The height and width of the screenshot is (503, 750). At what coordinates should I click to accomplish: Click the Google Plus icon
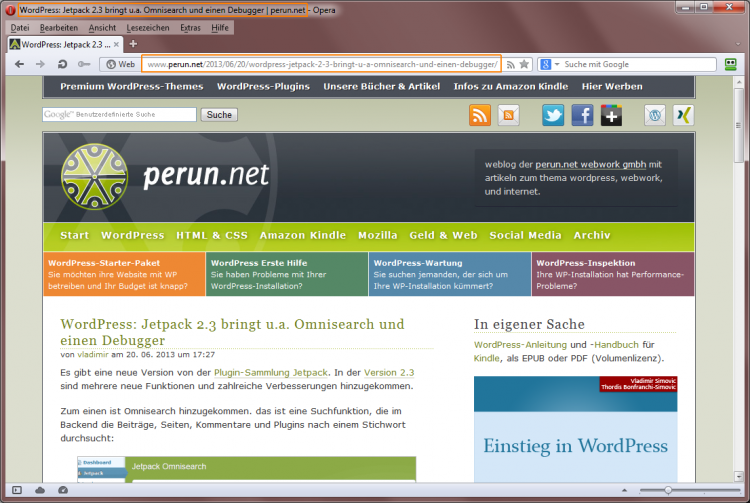point(611,115)
